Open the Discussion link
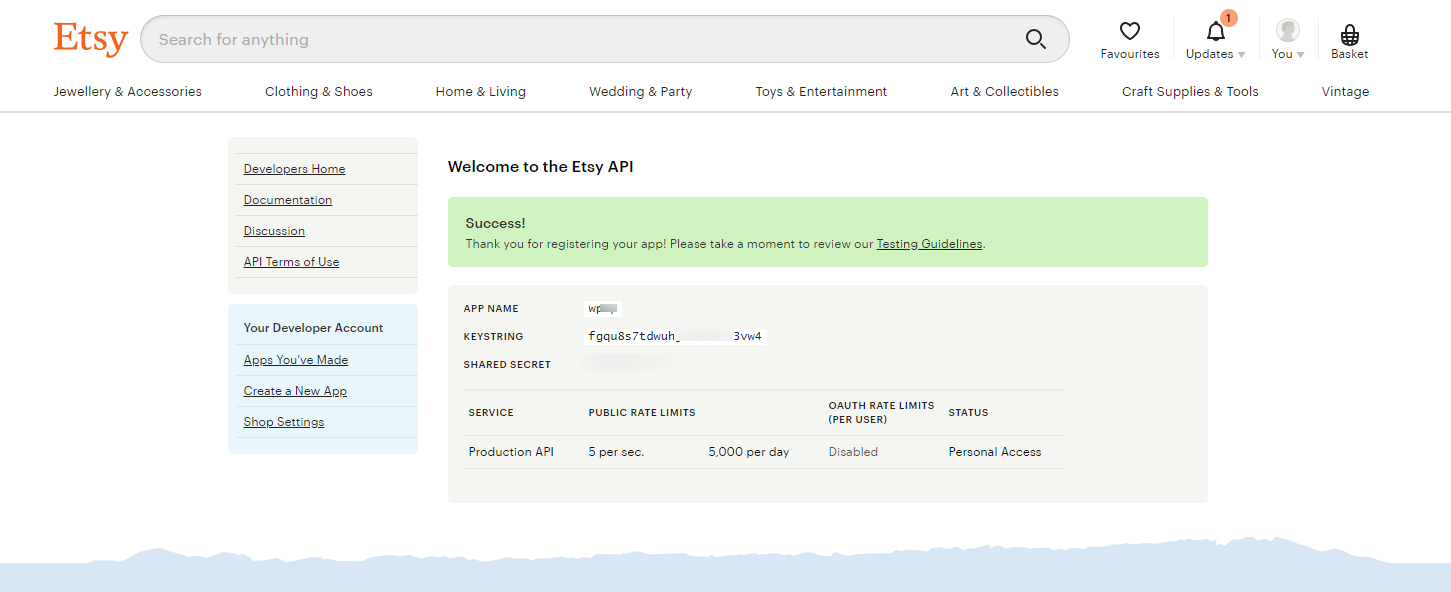The height and width of the screenshot is (592, 1451). coord(274,231)
